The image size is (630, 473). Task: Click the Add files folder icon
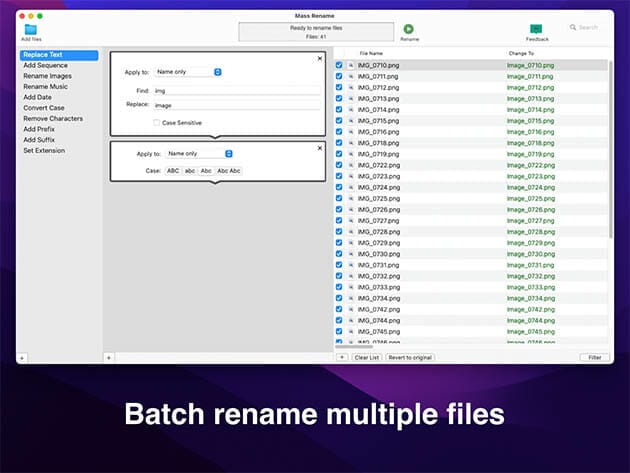pos(29,29)
